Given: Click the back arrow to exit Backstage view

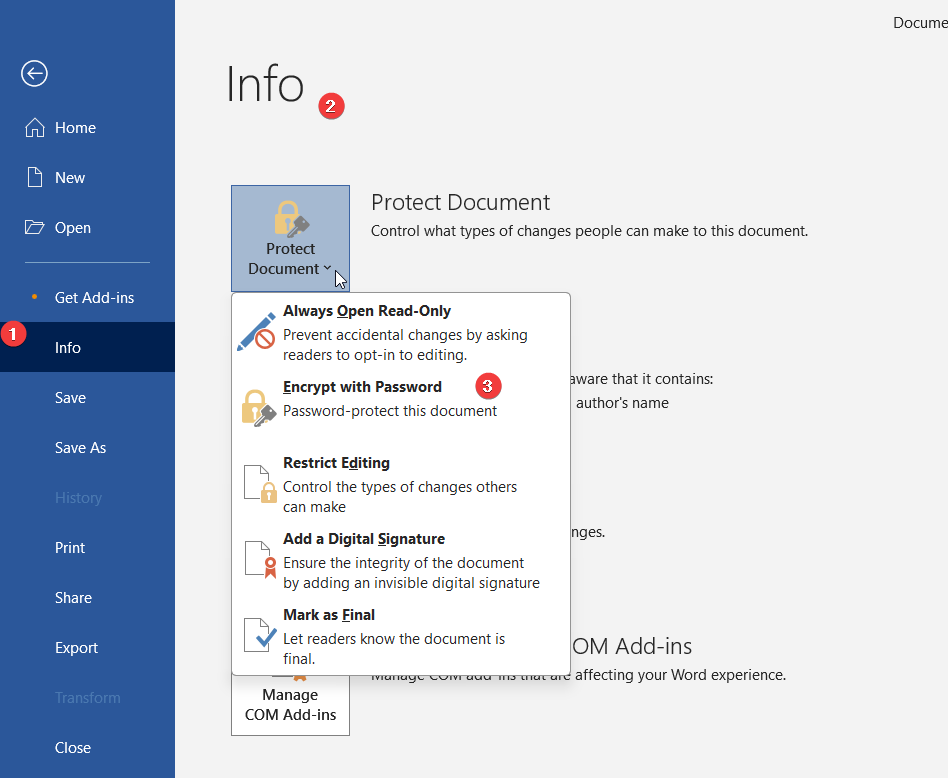Looking at the screenshot, I should [33, 73].
